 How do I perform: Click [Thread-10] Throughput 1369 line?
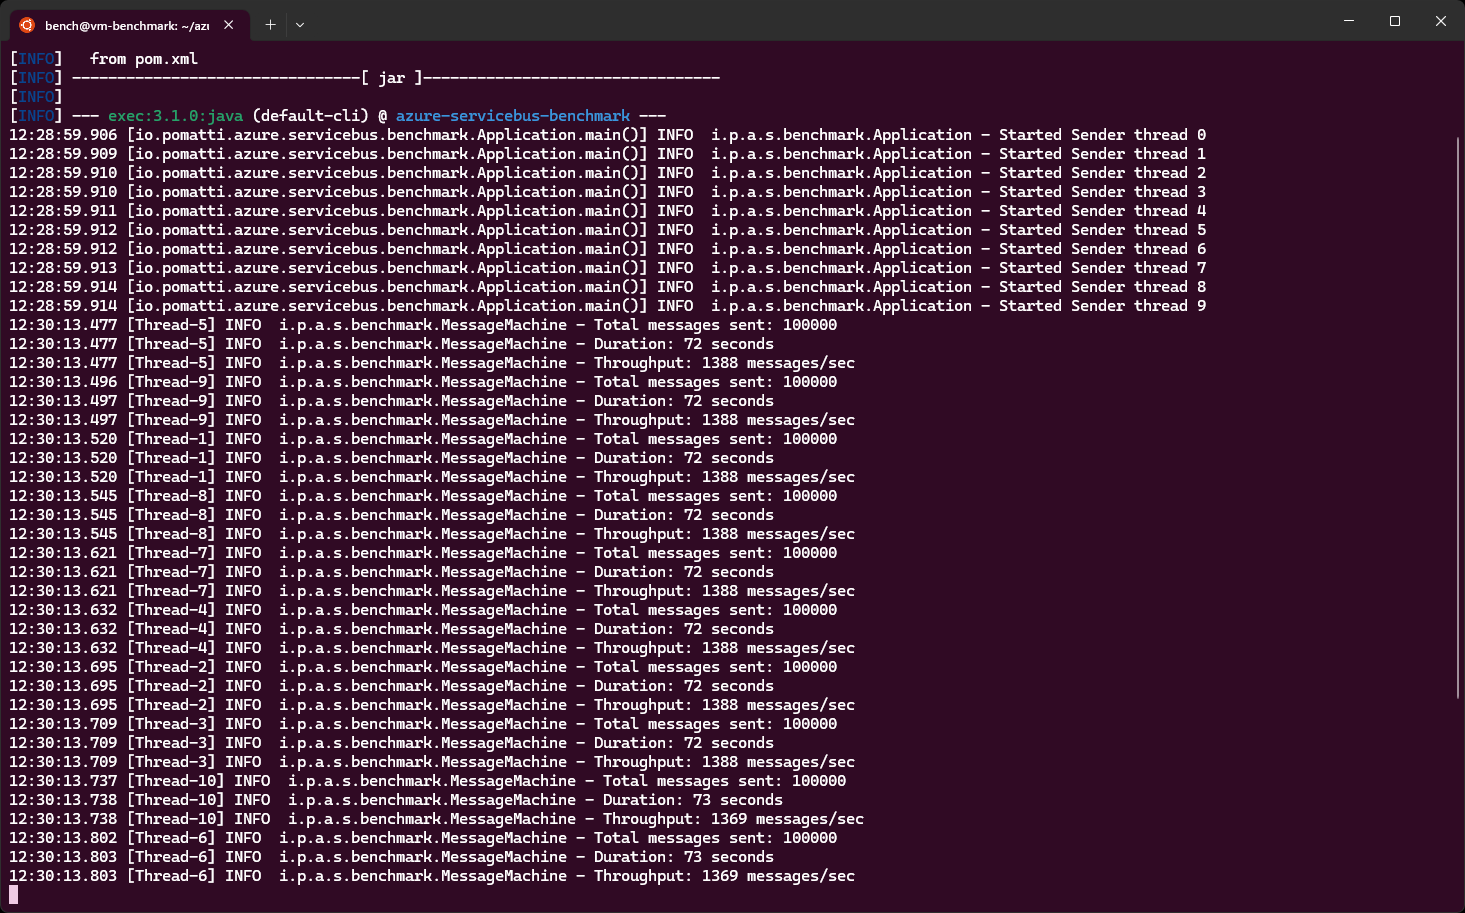tap(437, 819)
